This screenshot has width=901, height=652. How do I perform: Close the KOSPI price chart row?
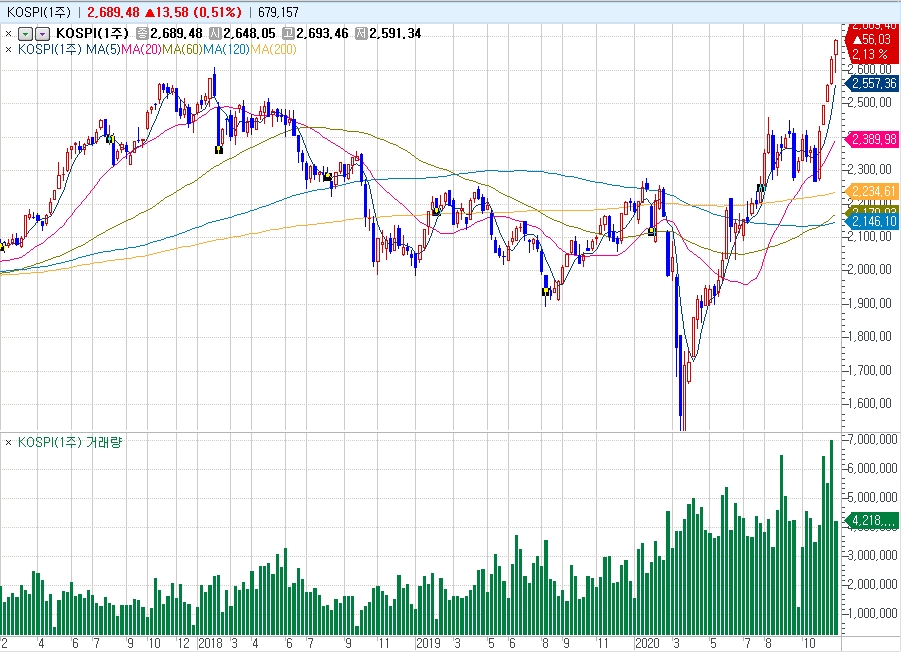click(x=9, y=33)
